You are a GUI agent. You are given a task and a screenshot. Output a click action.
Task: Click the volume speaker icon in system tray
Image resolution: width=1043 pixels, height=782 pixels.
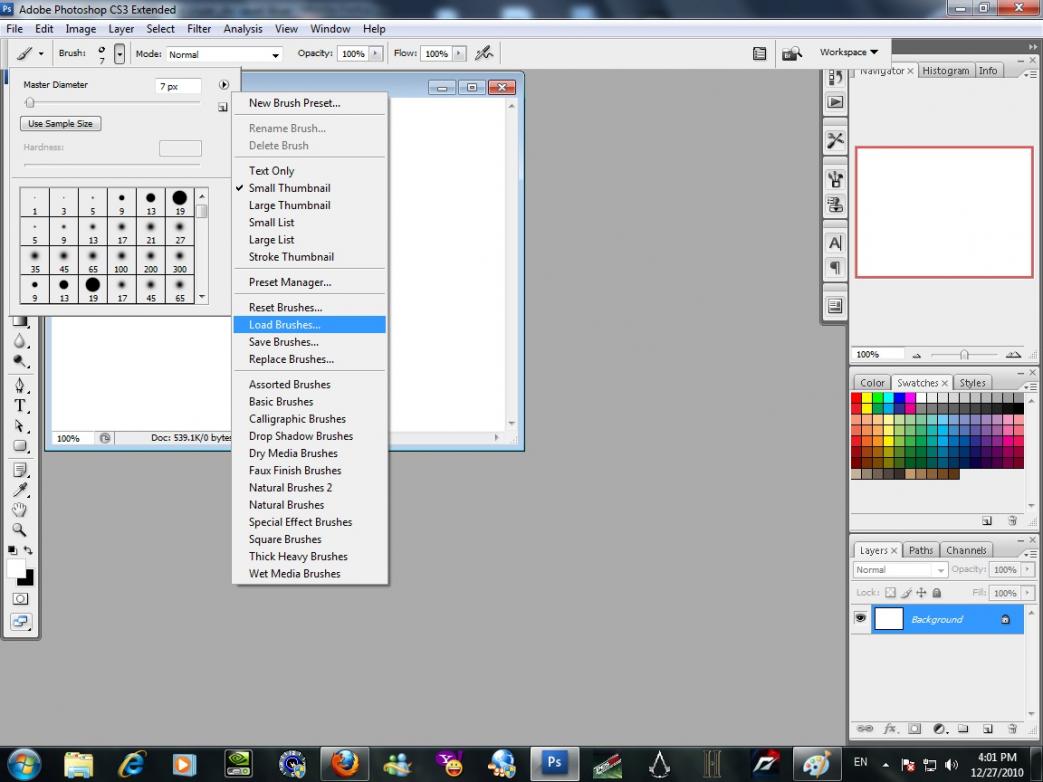(951, 765)
